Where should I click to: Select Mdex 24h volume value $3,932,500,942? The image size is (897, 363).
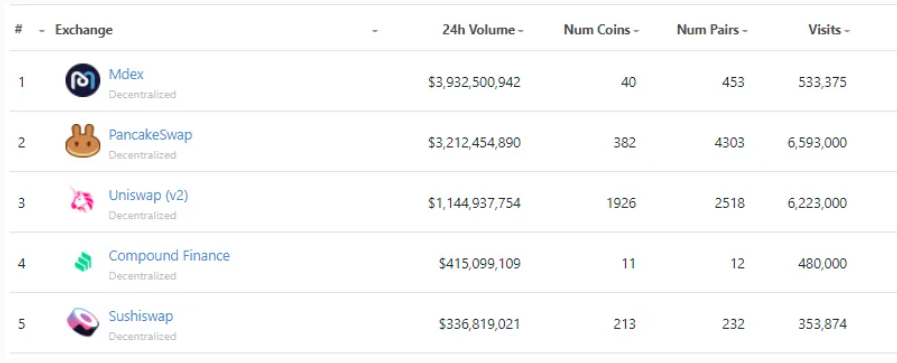coord(474,82)
